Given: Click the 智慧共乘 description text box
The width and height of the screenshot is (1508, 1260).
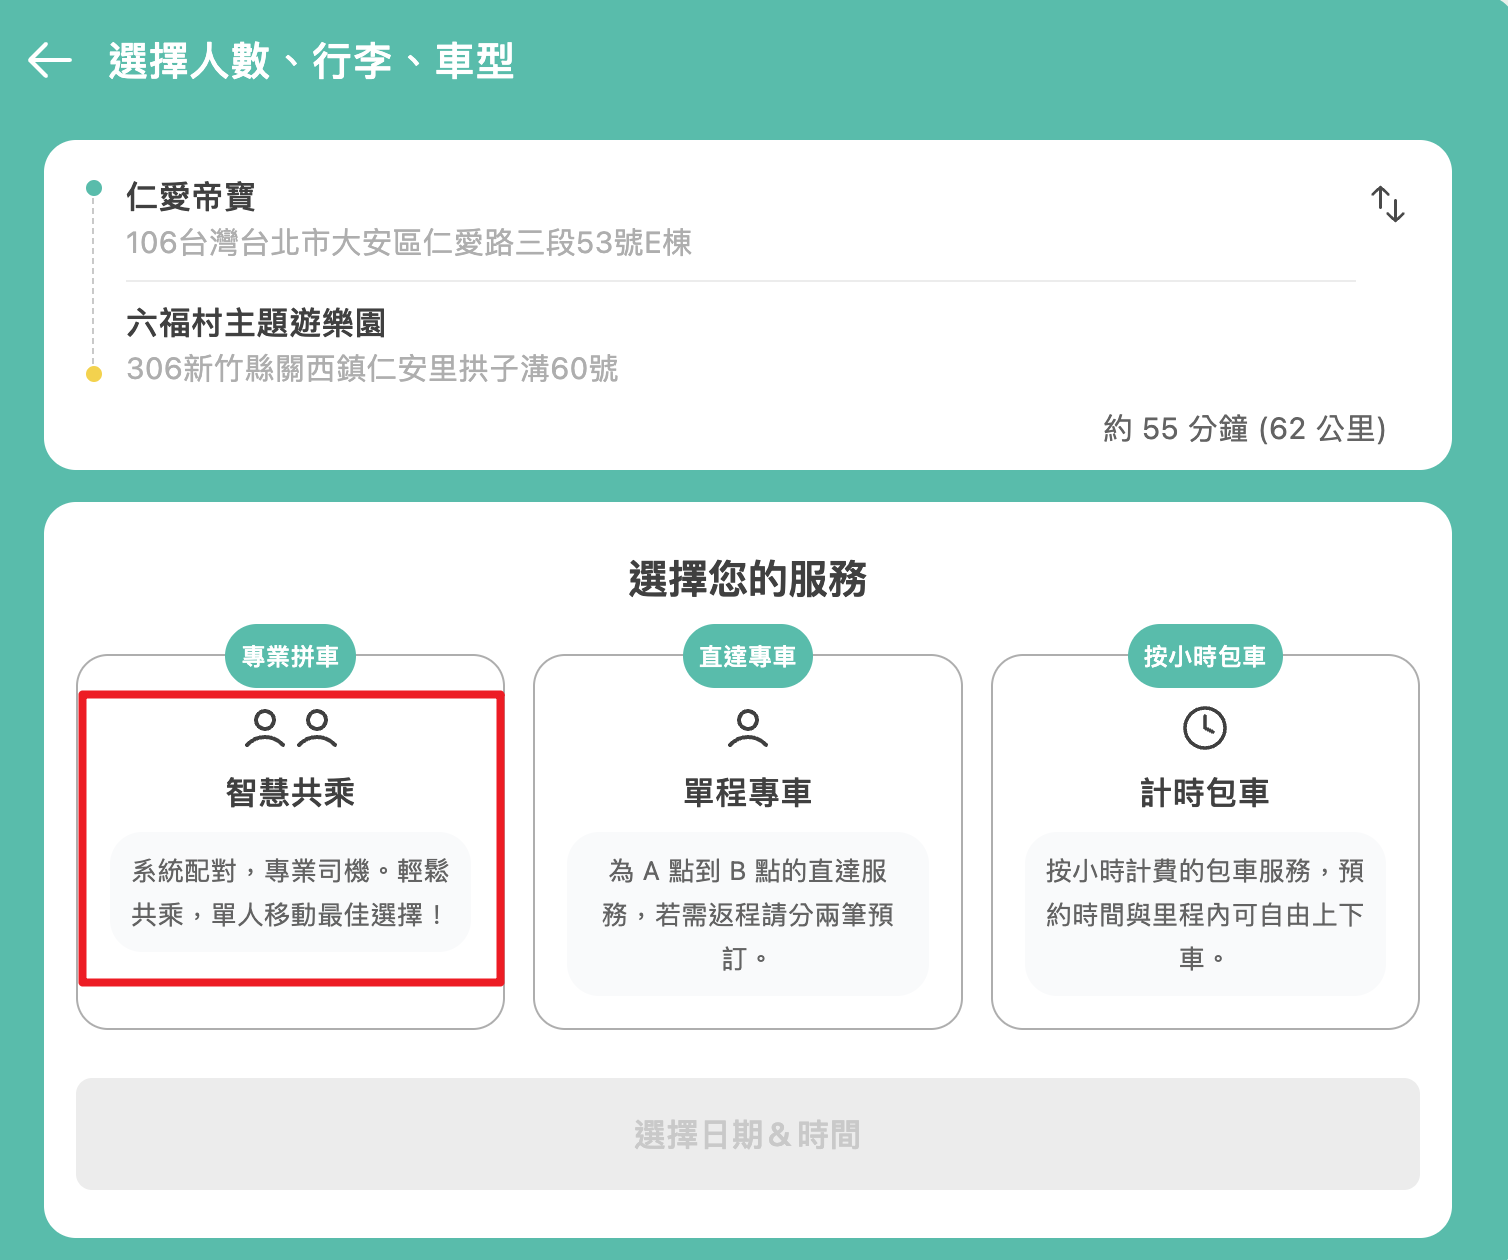Looking at the screenshot, I should click(290, 895).
